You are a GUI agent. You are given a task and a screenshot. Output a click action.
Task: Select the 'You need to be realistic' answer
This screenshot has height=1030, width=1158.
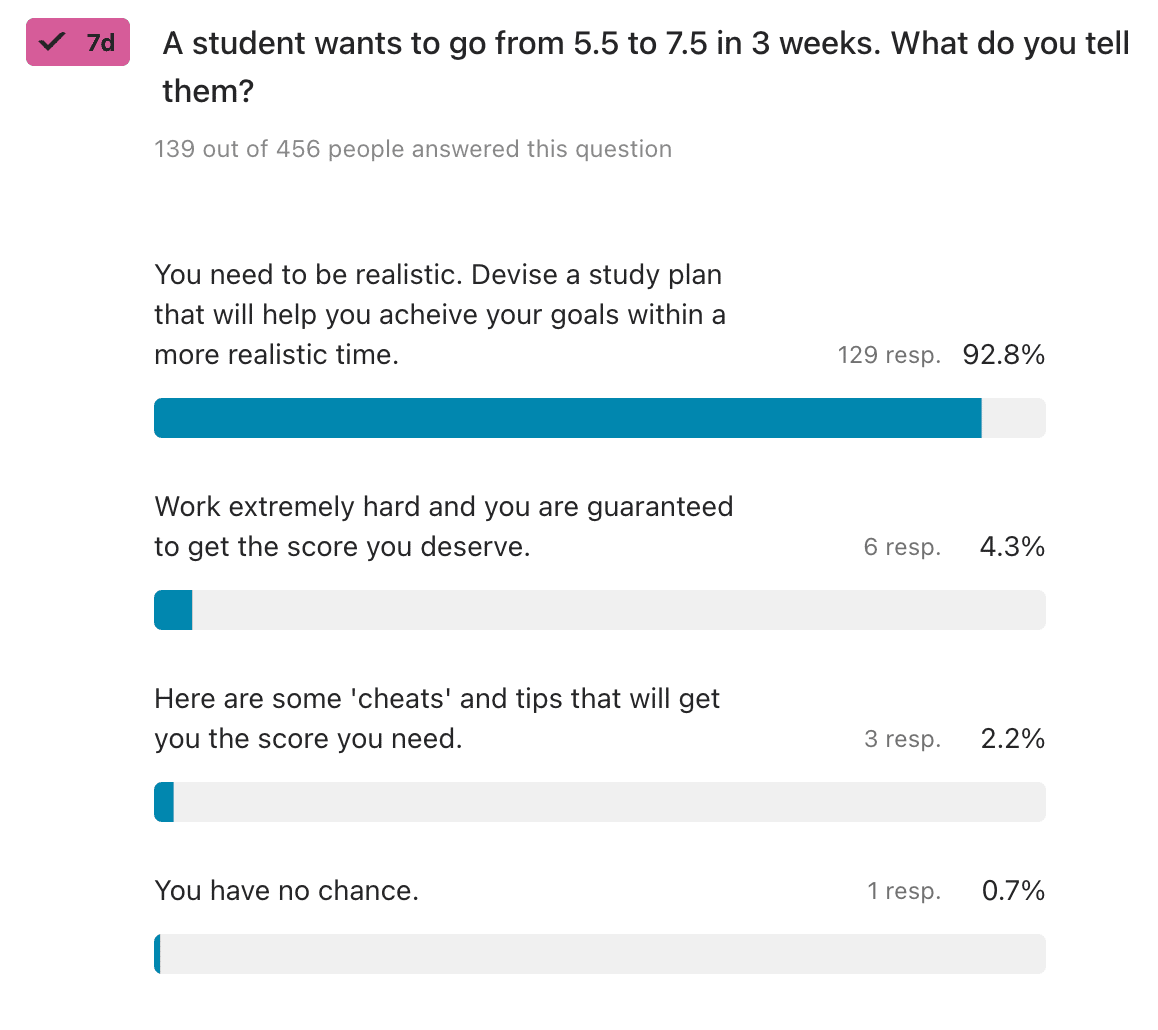point(440,315)
